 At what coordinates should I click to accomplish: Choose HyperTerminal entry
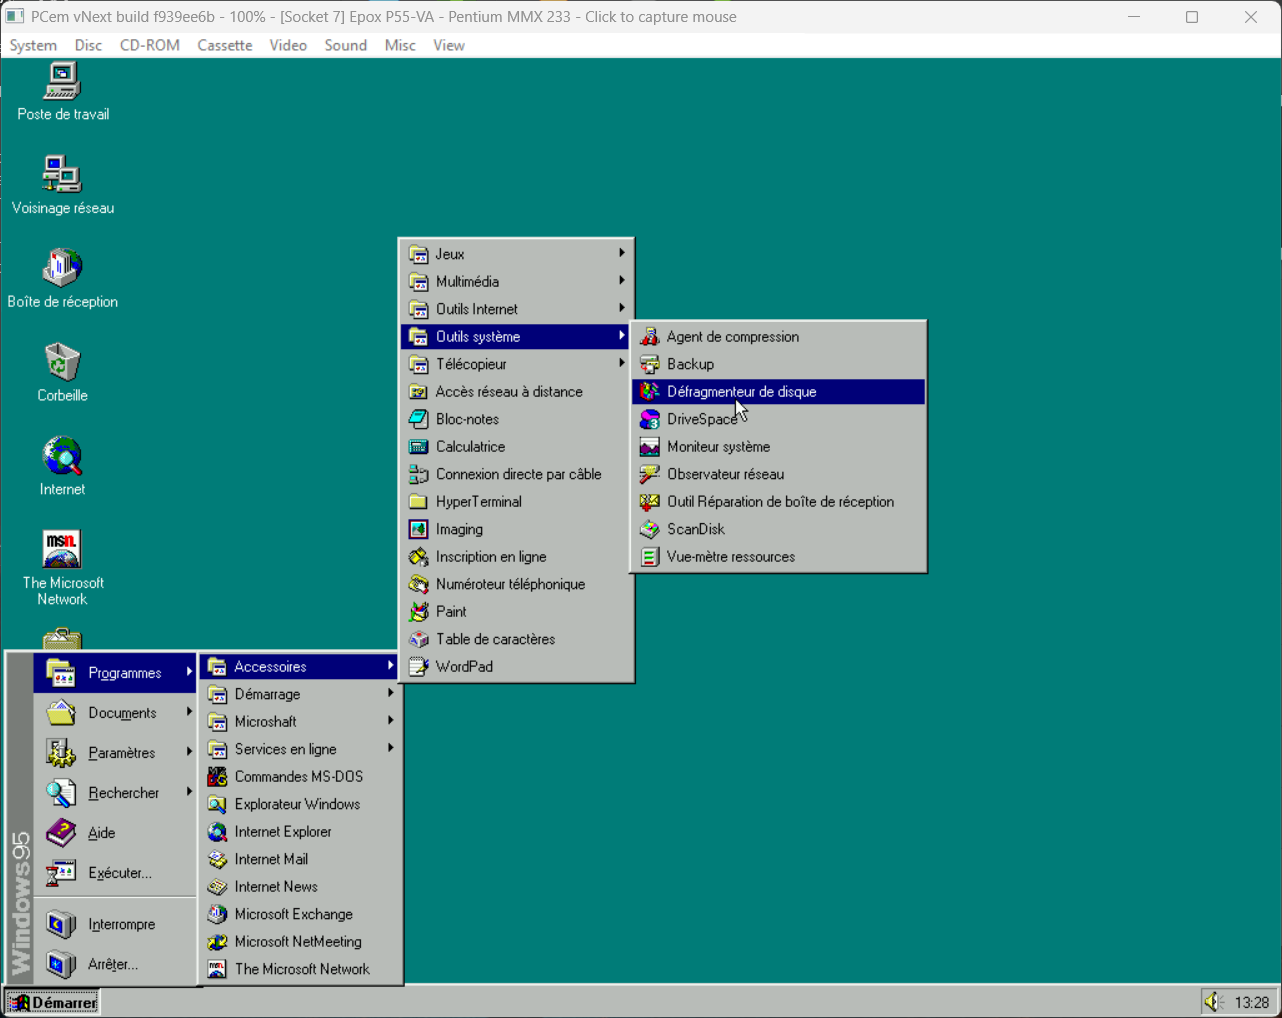coord(516,502)
